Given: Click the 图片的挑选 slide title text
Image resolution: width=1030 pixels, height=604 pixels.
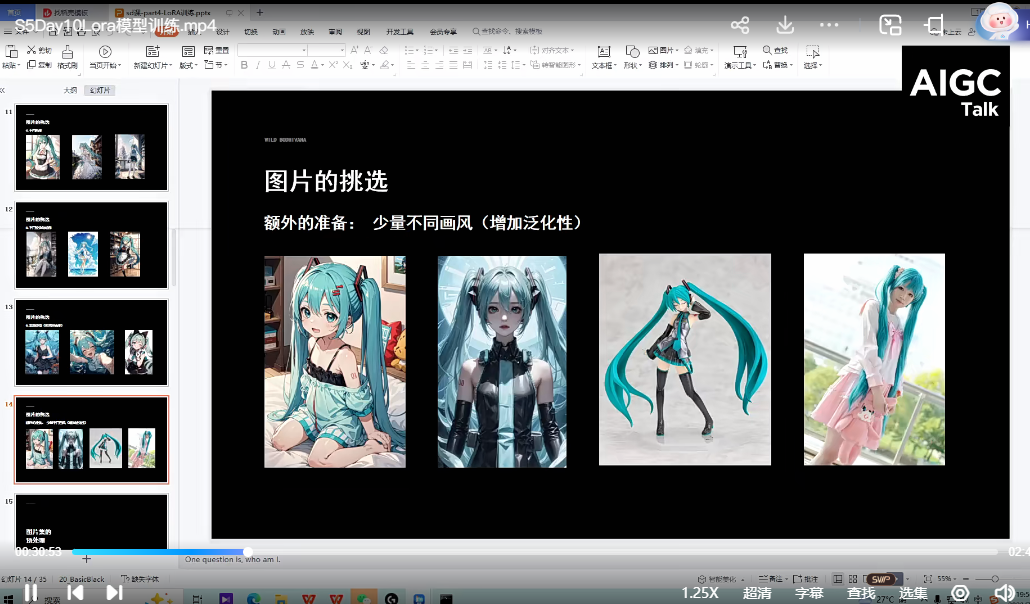Looking at the screenshot, I should pos(326,181).
